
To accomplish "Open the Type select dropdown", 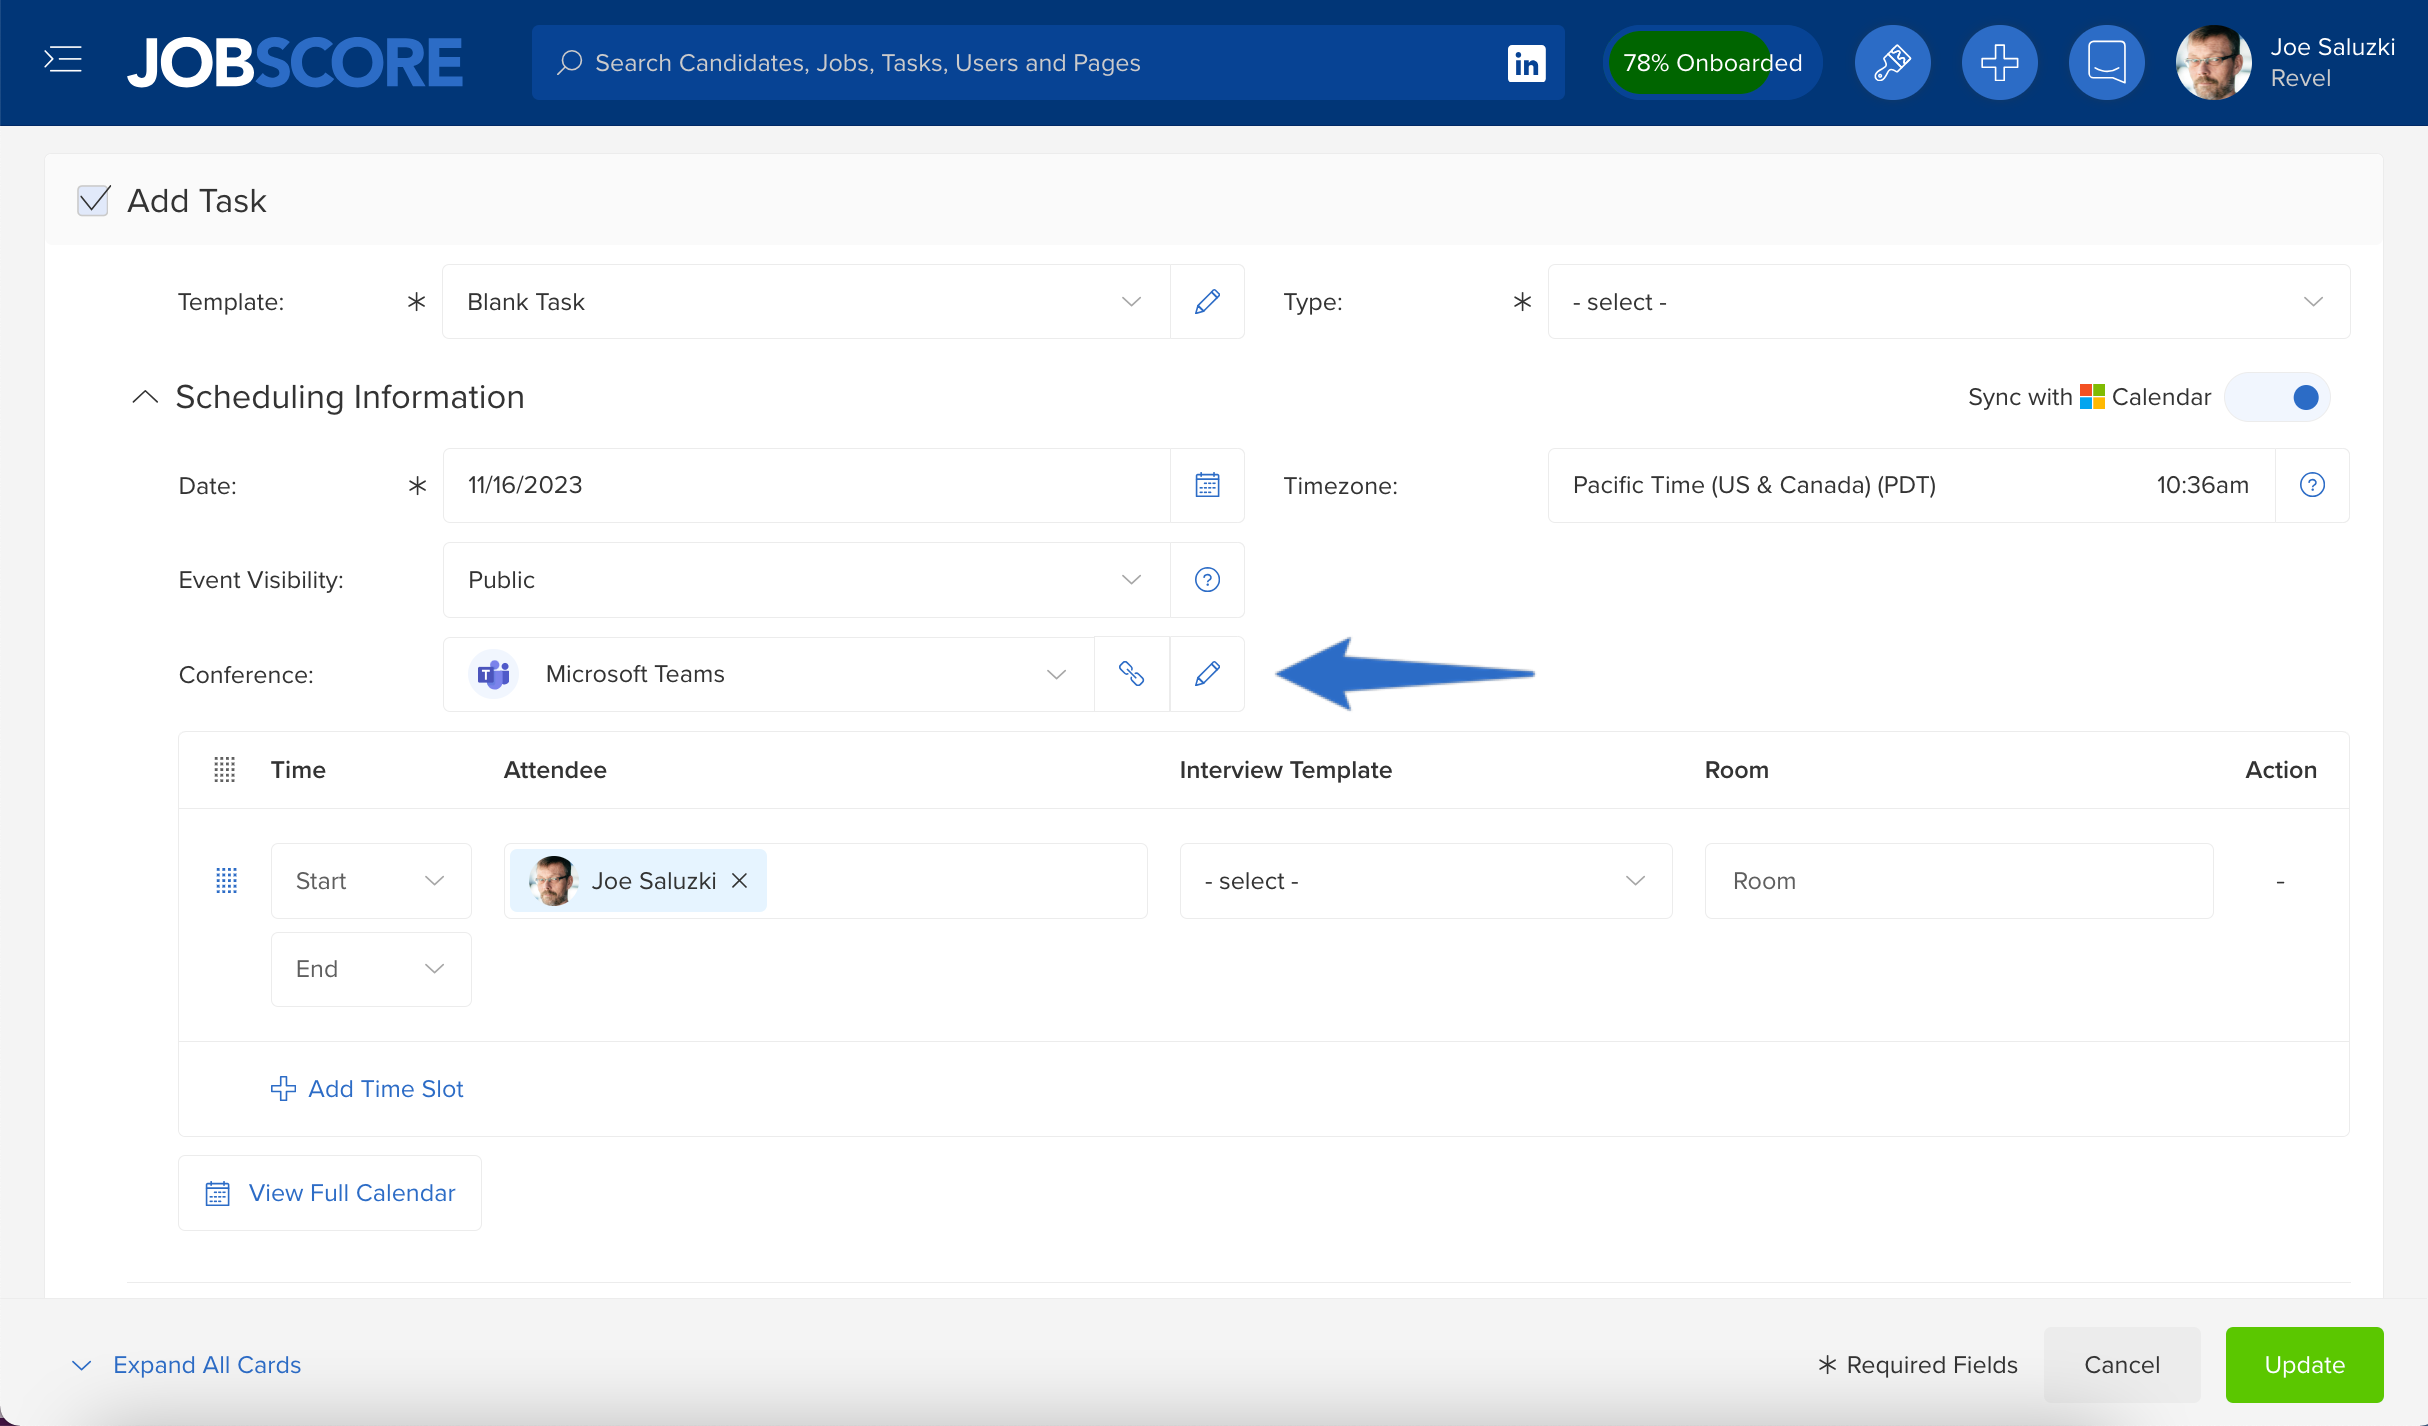I will (1948, 302).
